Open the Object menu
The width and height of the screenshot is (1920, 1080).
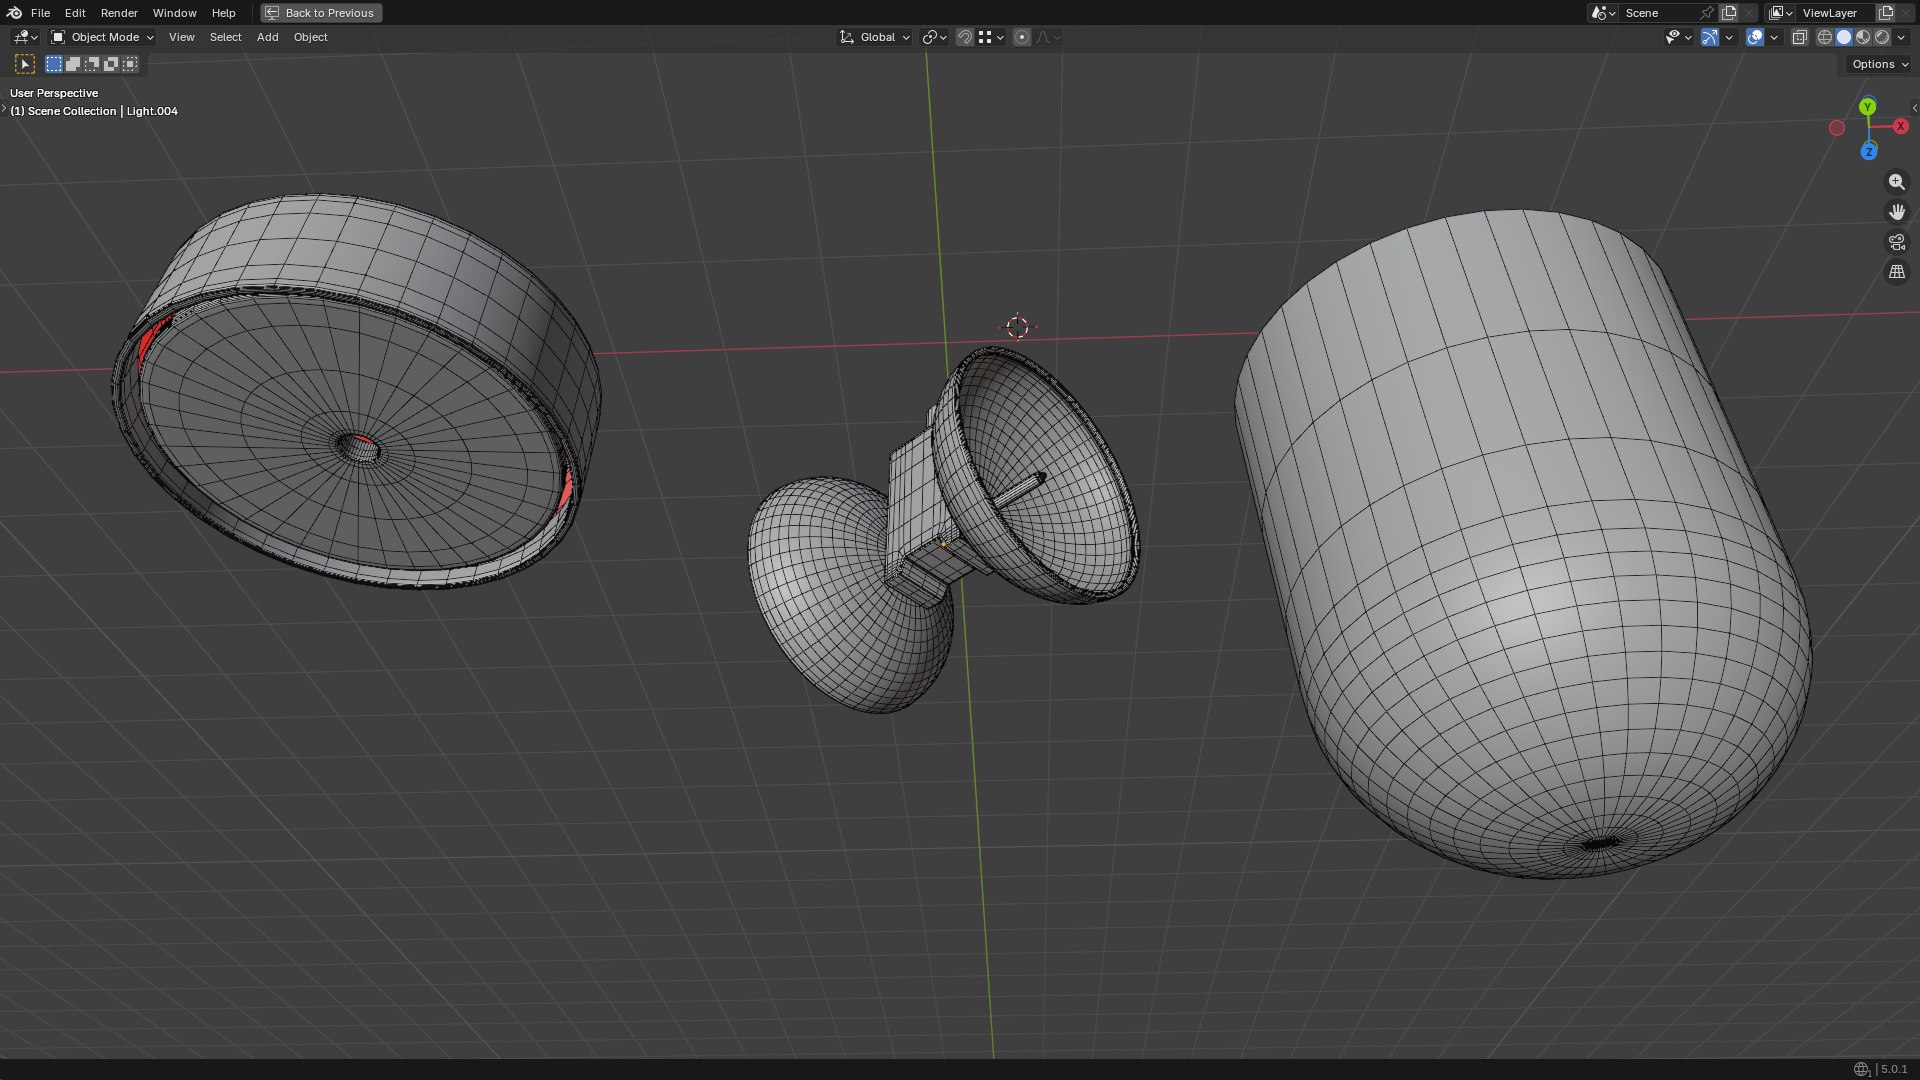point(310,37)
